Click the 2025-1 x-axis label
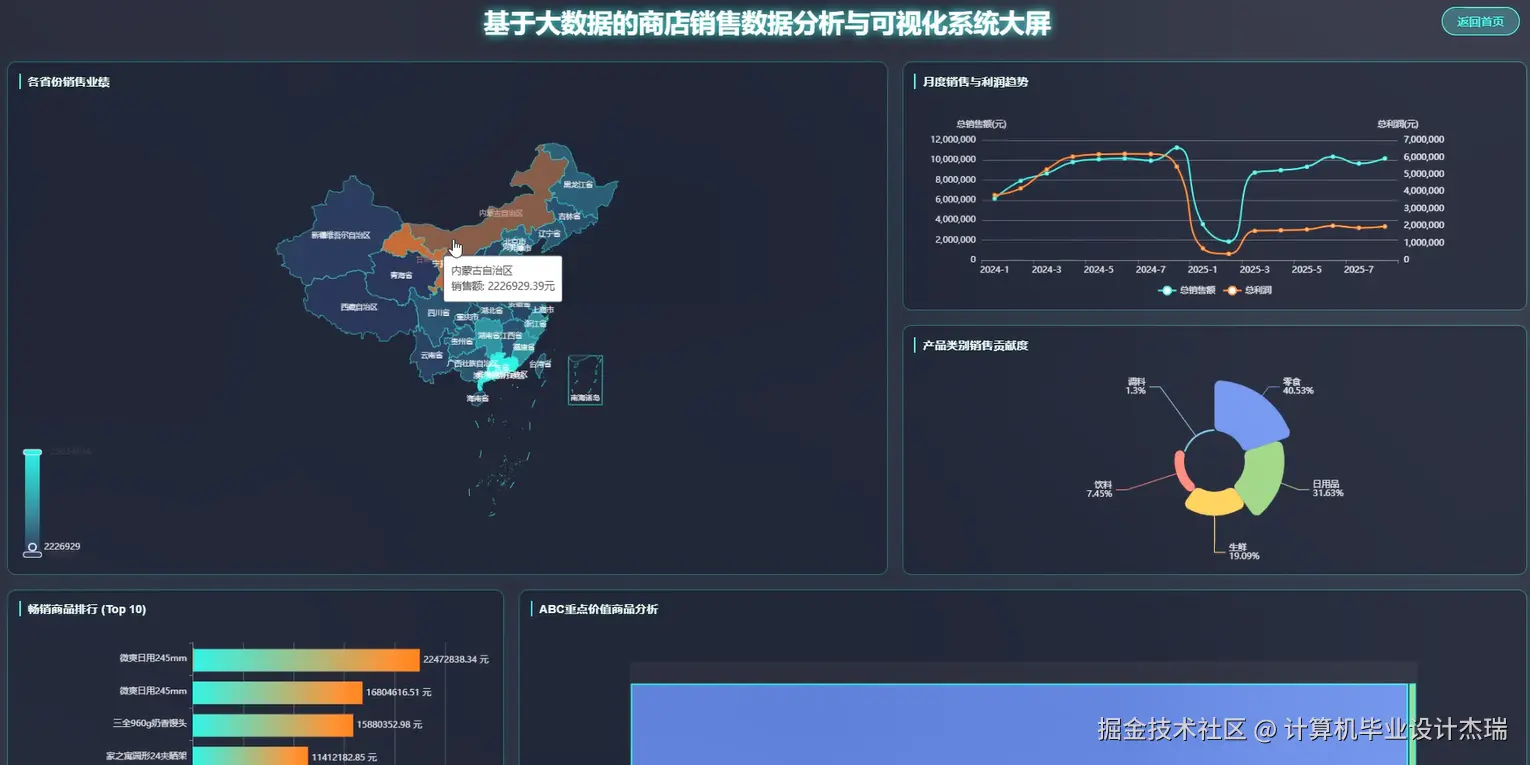Viewport: 1530px width, 765px height. coord(1202,270)
